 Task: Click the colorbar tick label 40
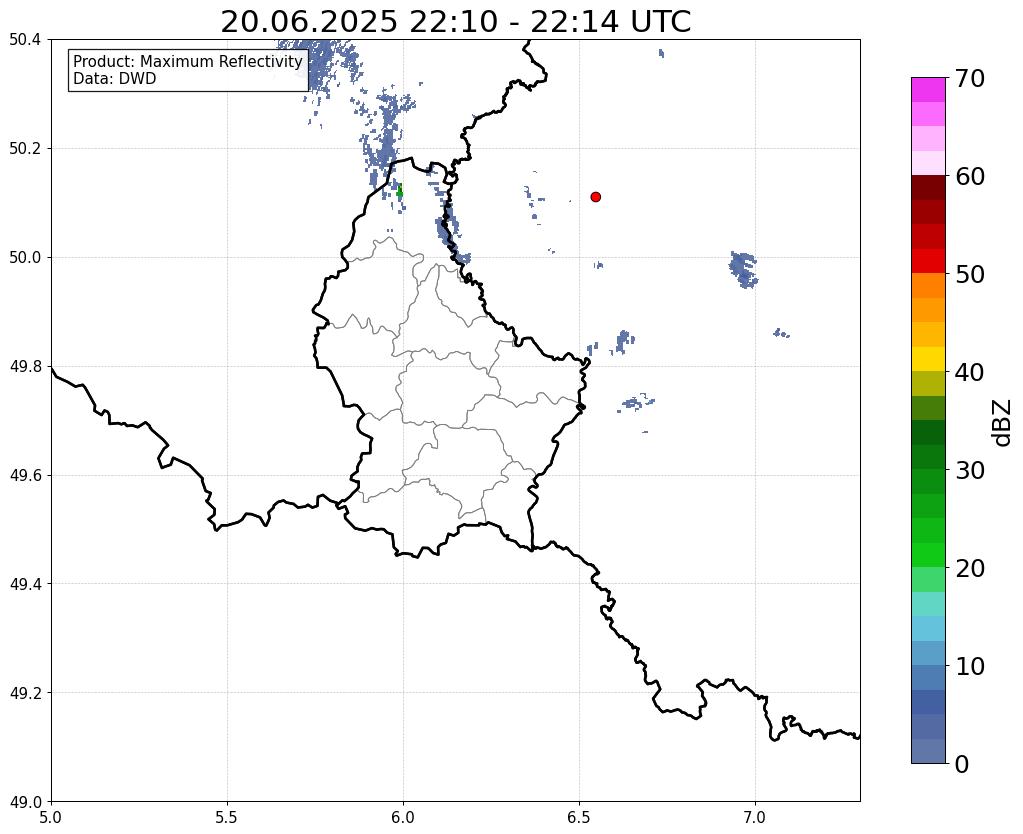point(970,372)
